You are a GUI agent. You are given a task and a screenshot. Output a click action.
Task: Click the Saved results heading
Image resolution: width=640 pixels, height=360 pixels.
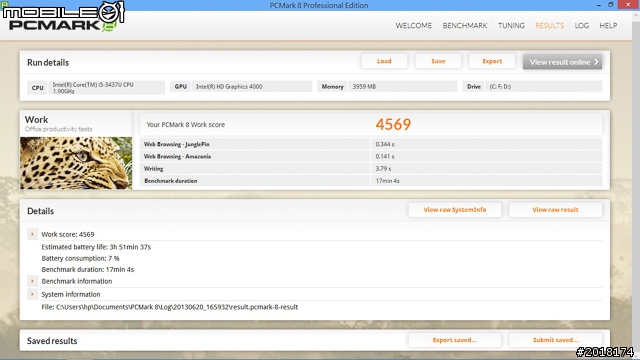tap(52, 341)
